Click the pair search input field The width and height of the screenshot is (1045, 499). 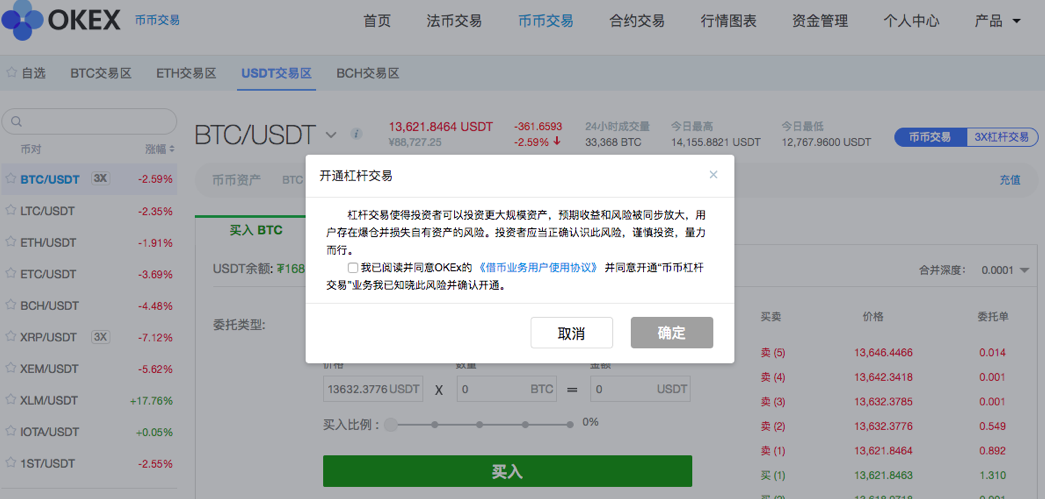(89, 122)
